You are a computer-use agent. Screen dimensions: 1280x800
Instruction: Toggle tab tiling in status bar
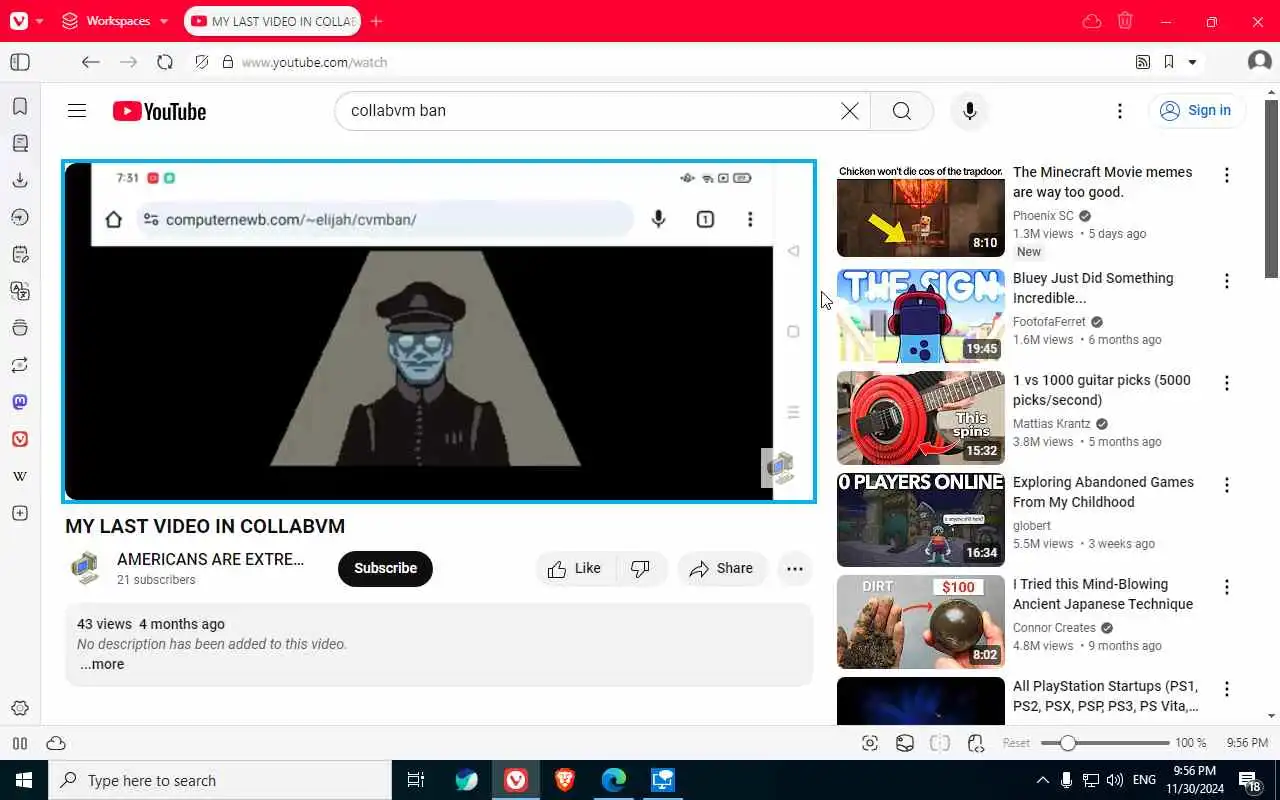(940, 743)
